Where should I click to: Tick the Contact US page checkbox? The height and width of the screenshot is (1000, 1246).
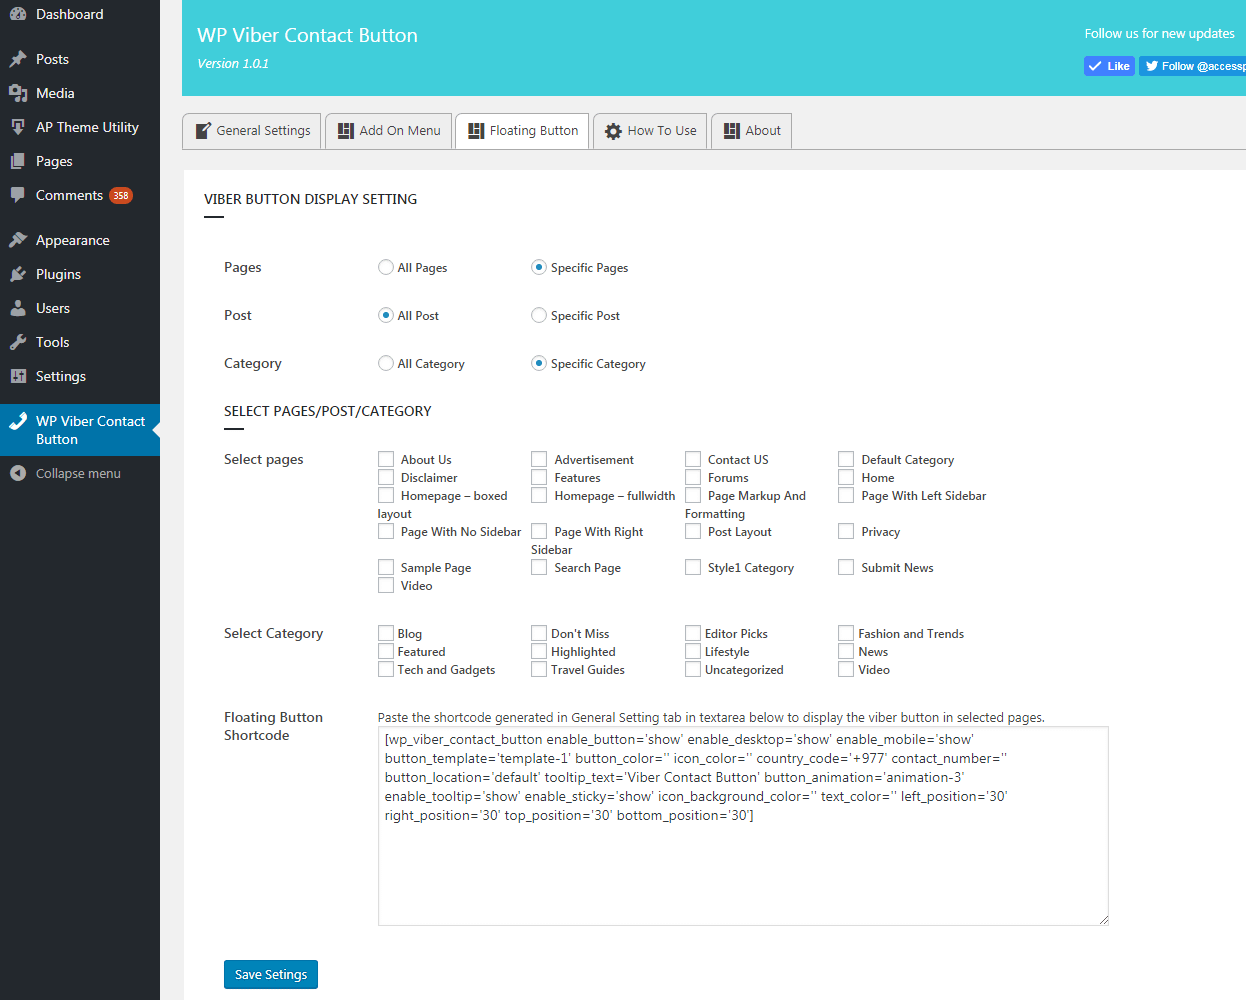[x=693, y=459]
